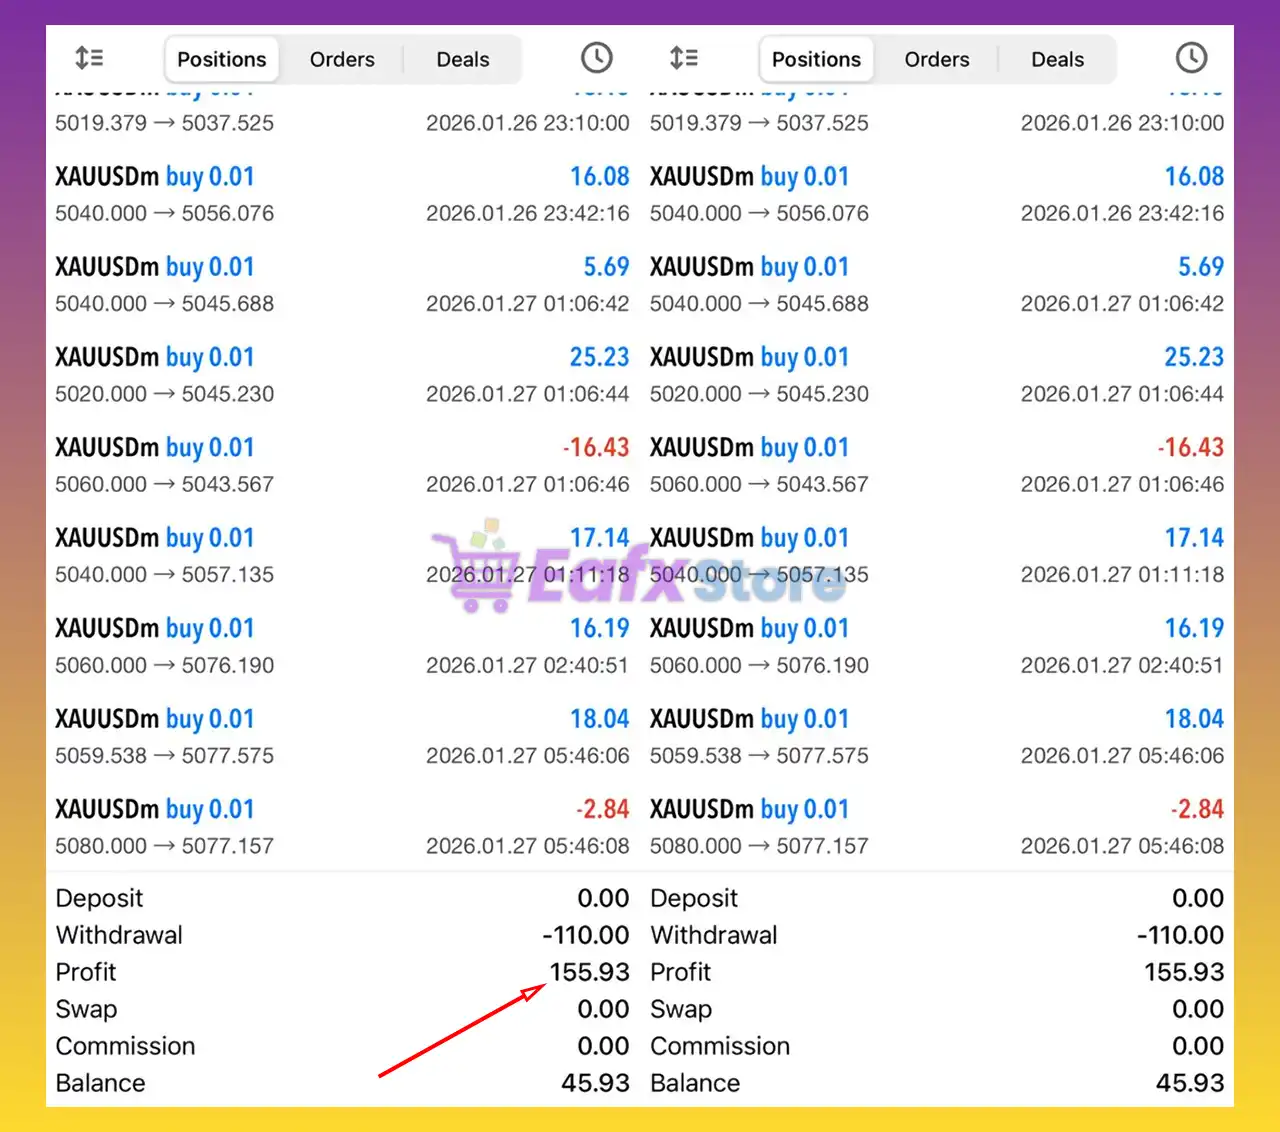Select right panel trade with -2.84 loss
The height and width of the screenshot is (1132, 1280).
[936, 827]
